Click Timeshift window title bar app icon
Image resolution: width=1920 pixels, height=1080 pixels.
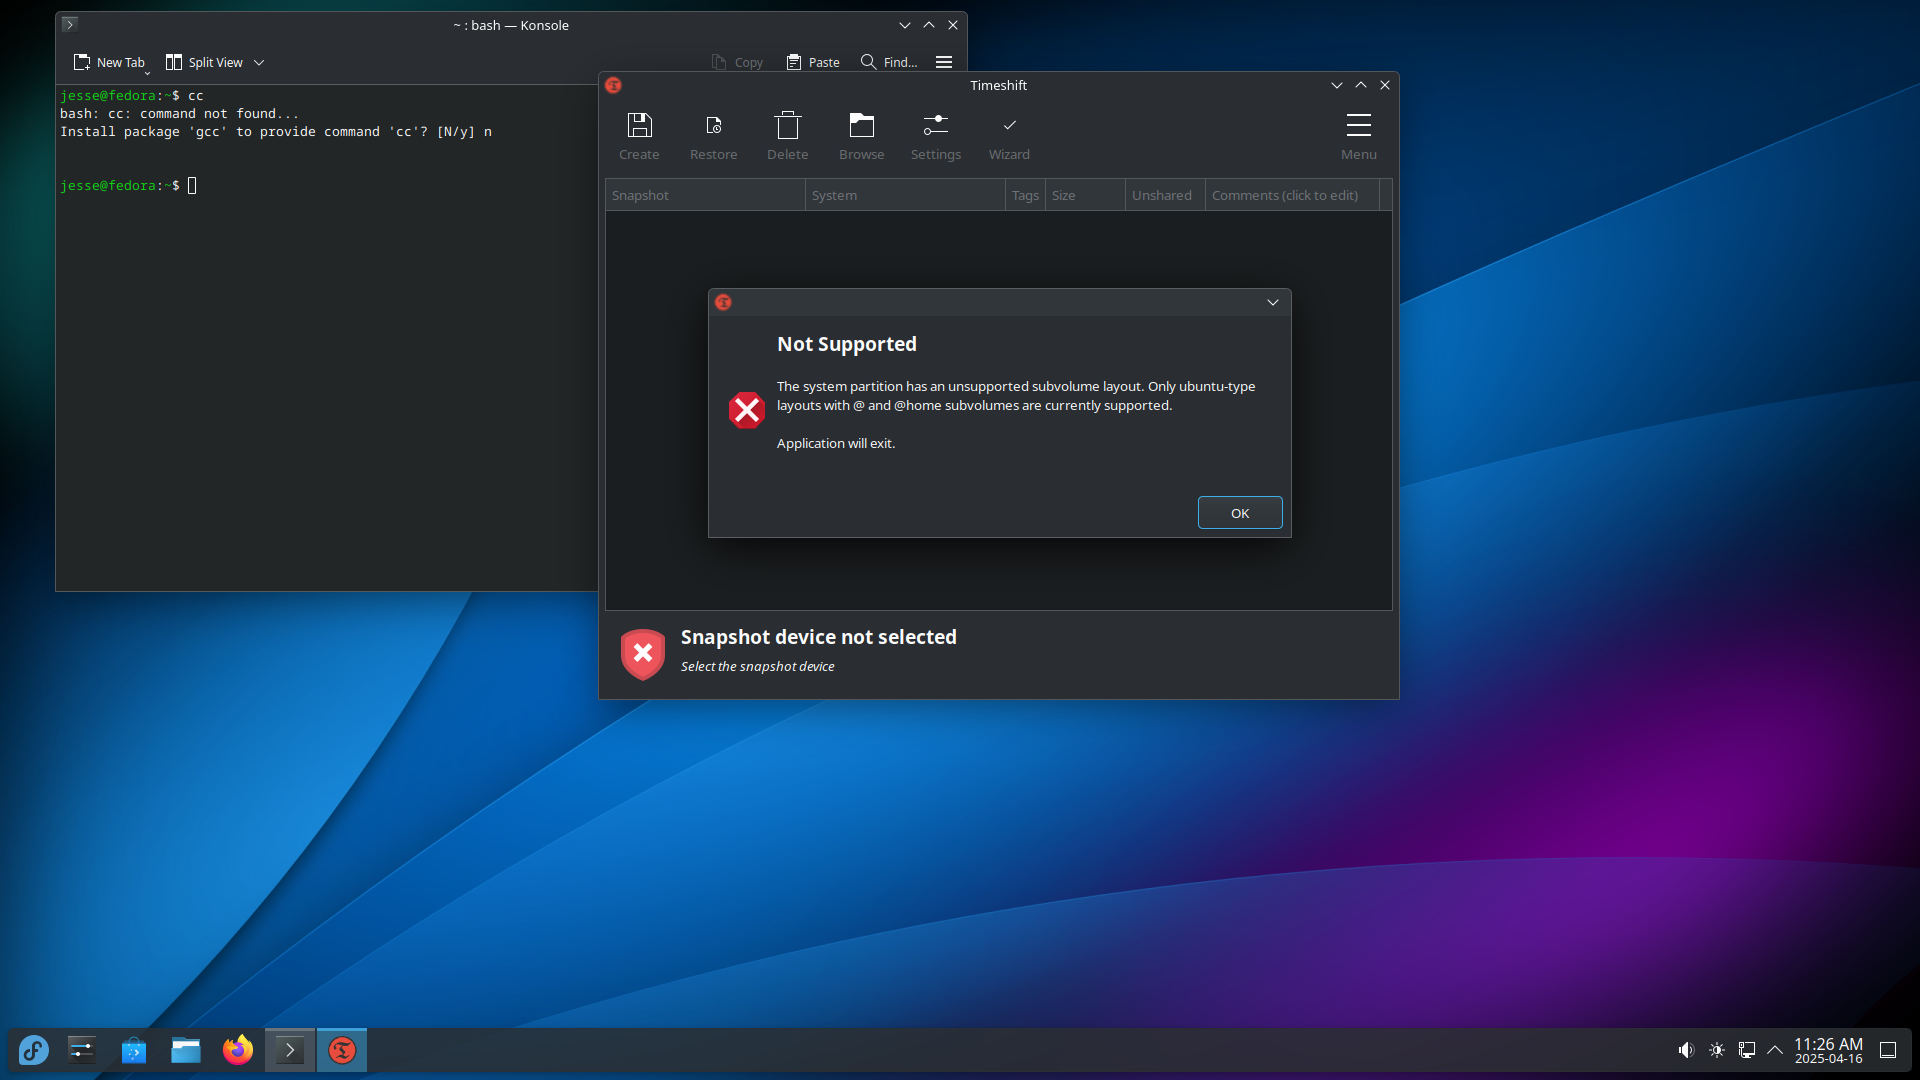point(613,85)
